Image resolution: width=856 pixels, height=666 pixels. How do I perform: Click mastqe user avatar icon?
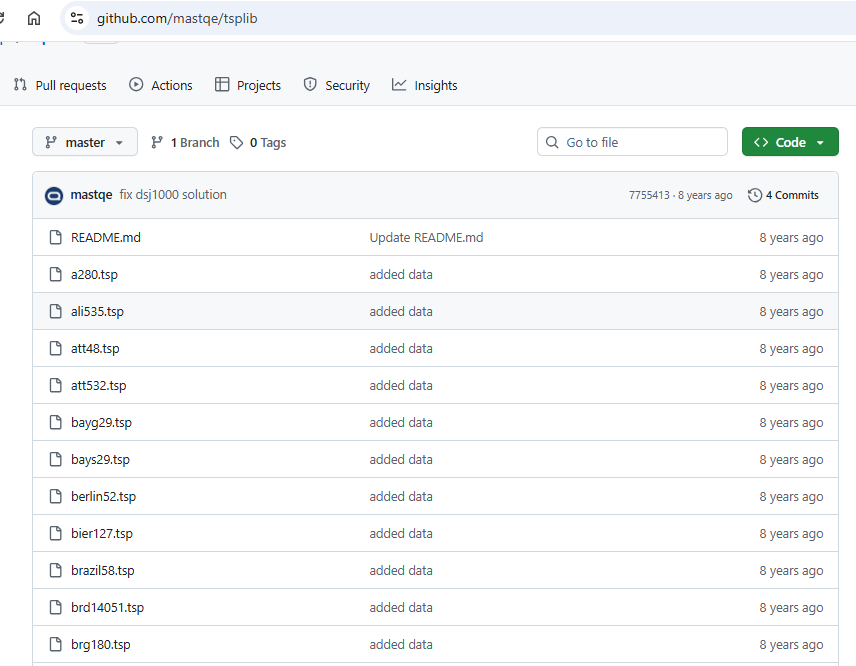click(x=54, y=195)
